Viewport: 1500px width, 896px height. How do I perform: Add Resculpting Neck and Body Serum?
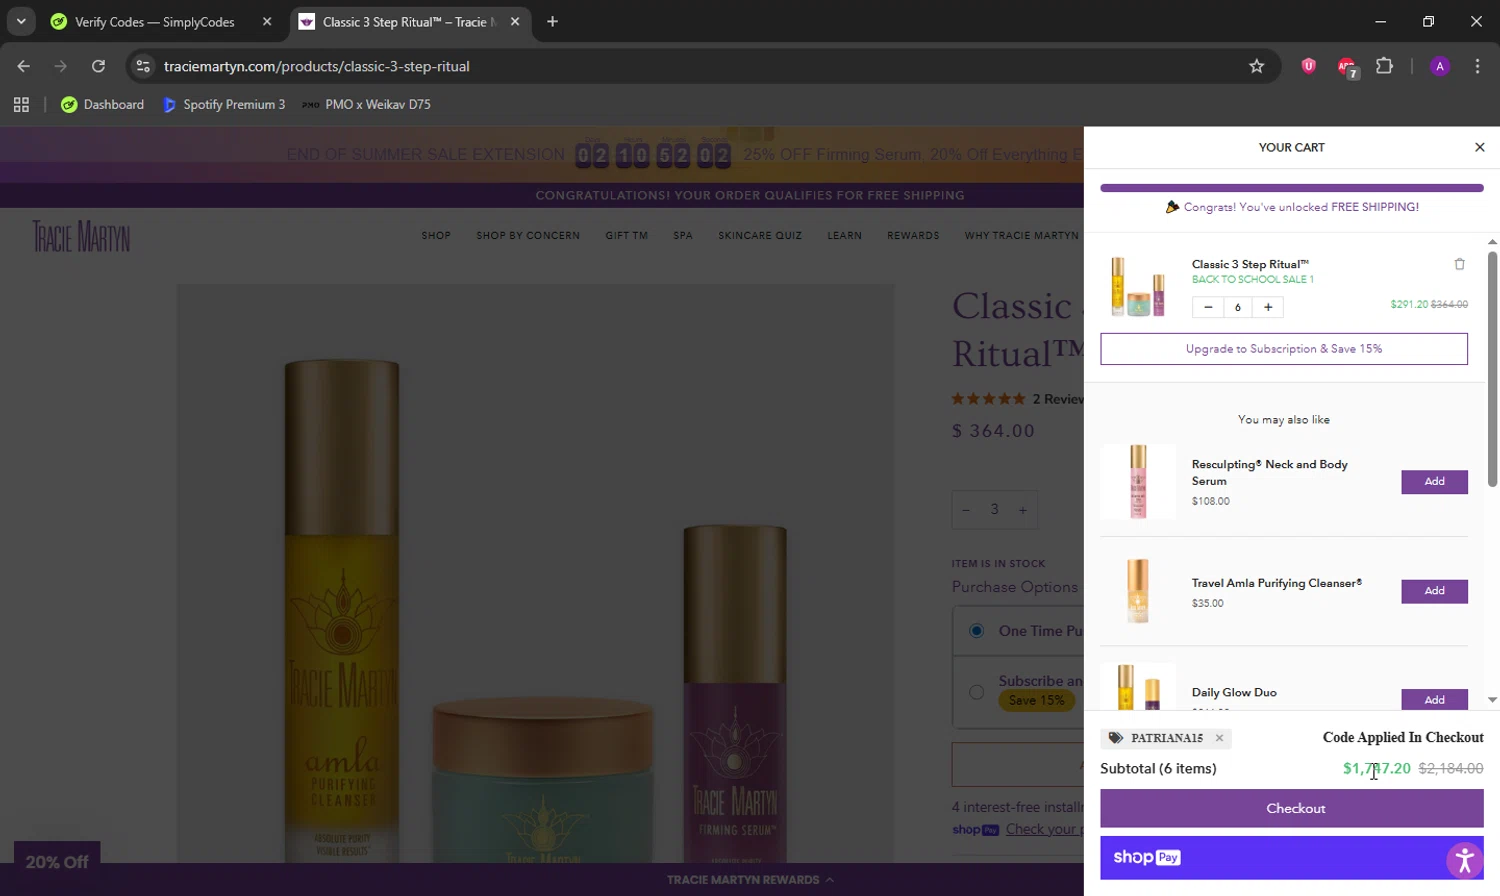tap(1434, 481)
